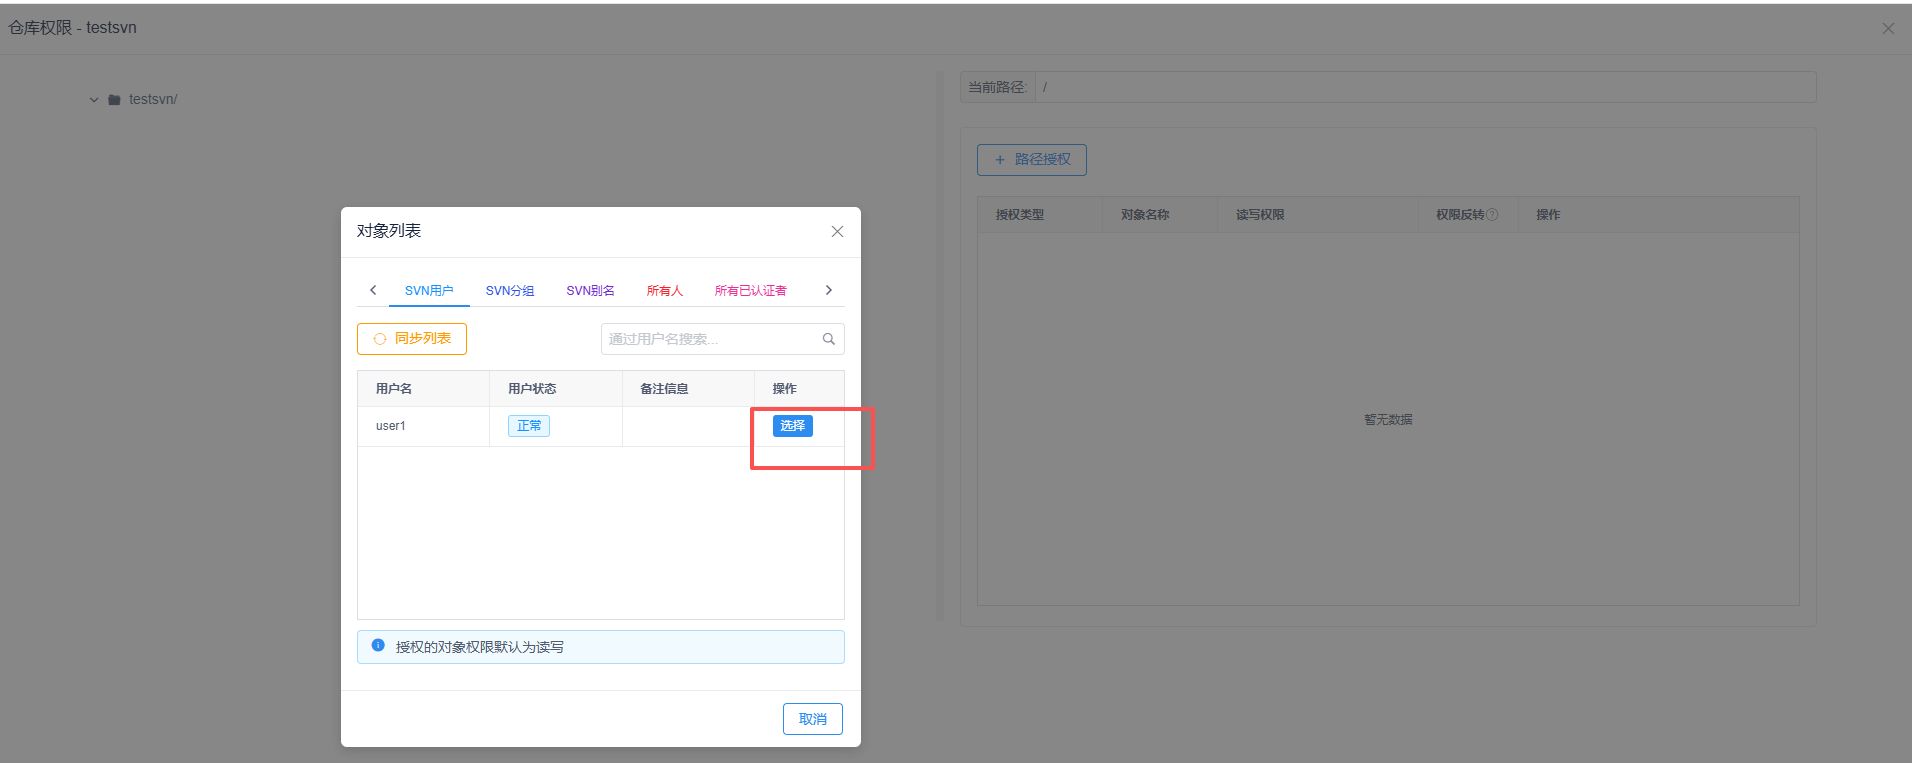
Task: Select the testsvn/ folder in tree
Action: point(153,100)
